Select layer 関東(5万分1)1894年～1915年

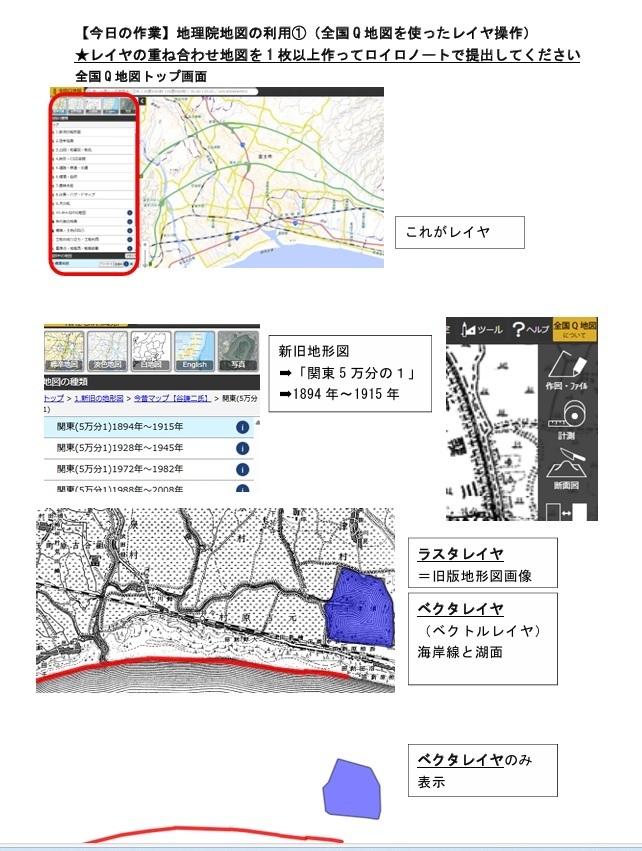(x=125, y=427)
